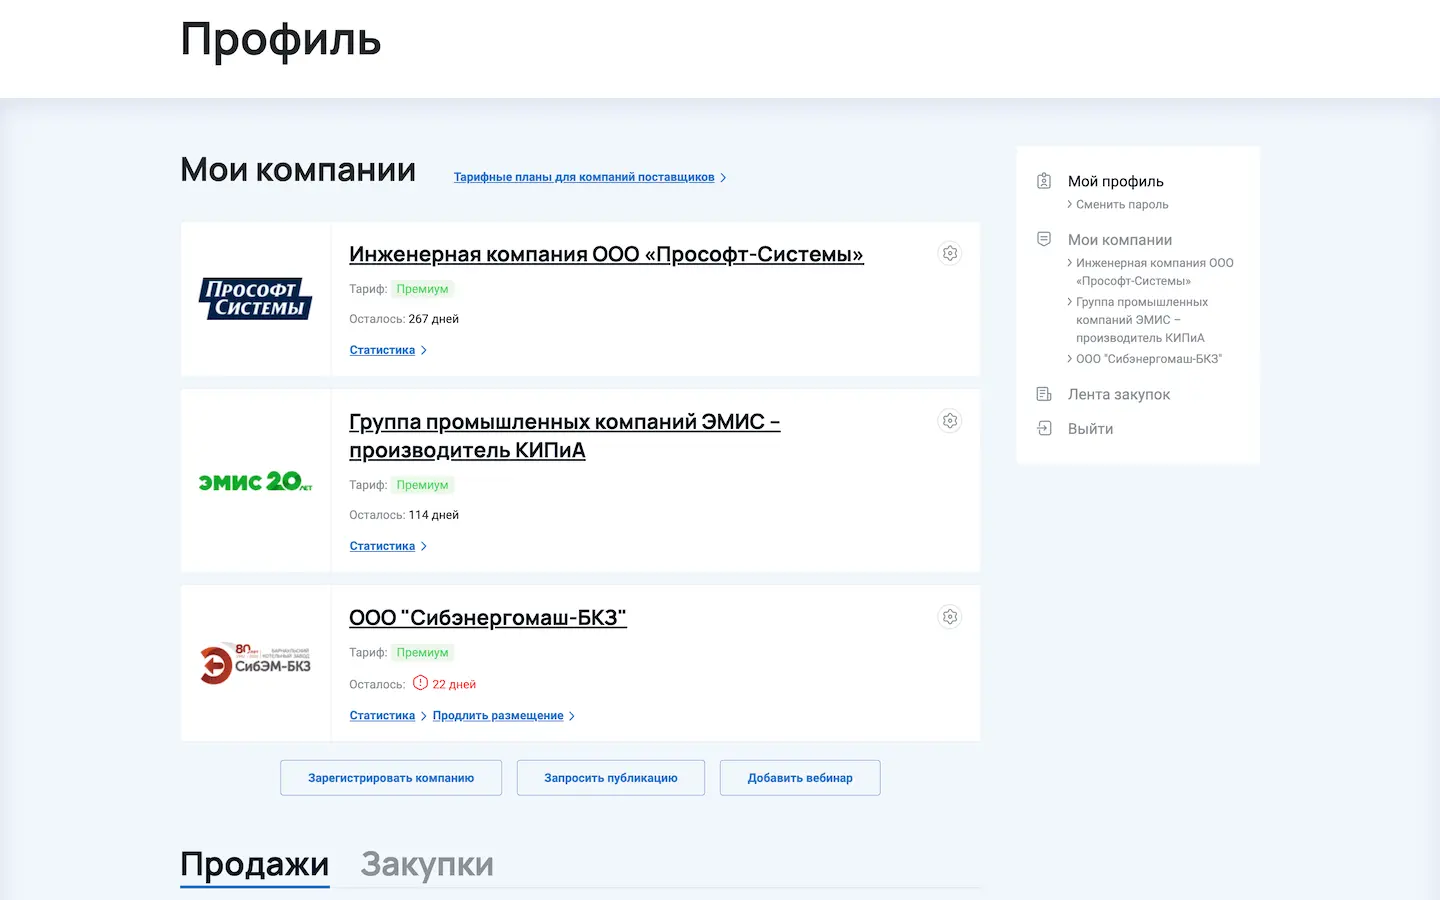Select Выйти in sidebar menu
This screenshot has height=900, width=1440.
tap(1091, 429)
